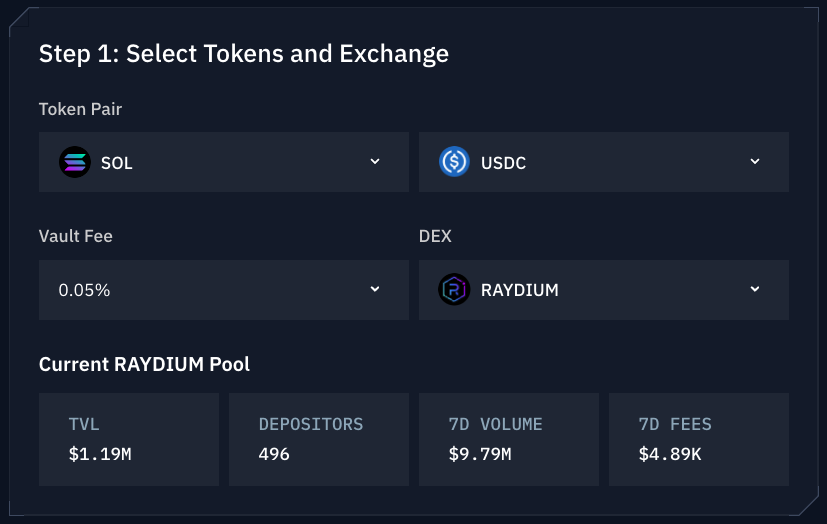Expand the SOL token dropdown chevron
This screenshot has height=524, width=827.
point(375,161)
